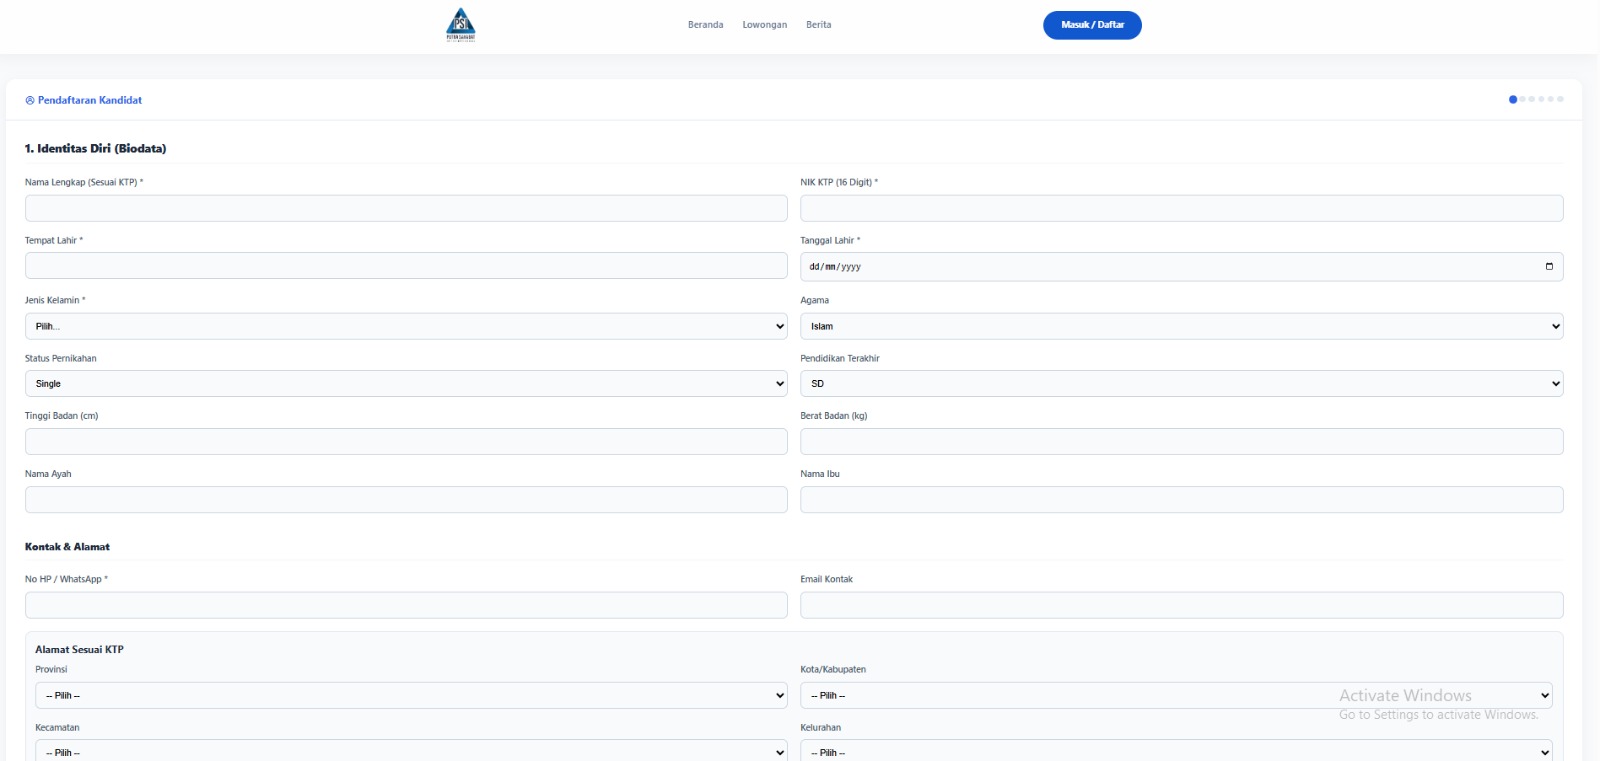Open the Kota/Kabupaten dropdown

tap(1176, 695)
